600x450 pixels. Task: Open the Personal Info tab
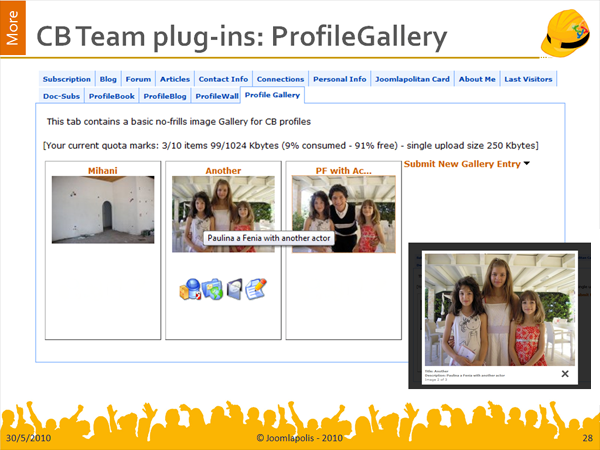(x=340, y=79)
